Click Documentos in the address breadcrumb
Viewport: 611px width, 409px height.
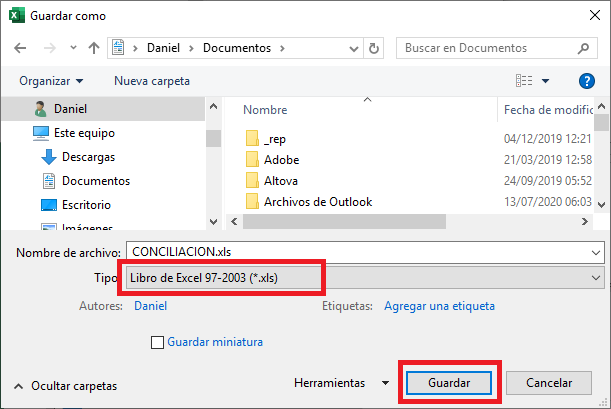click(237, 48)
